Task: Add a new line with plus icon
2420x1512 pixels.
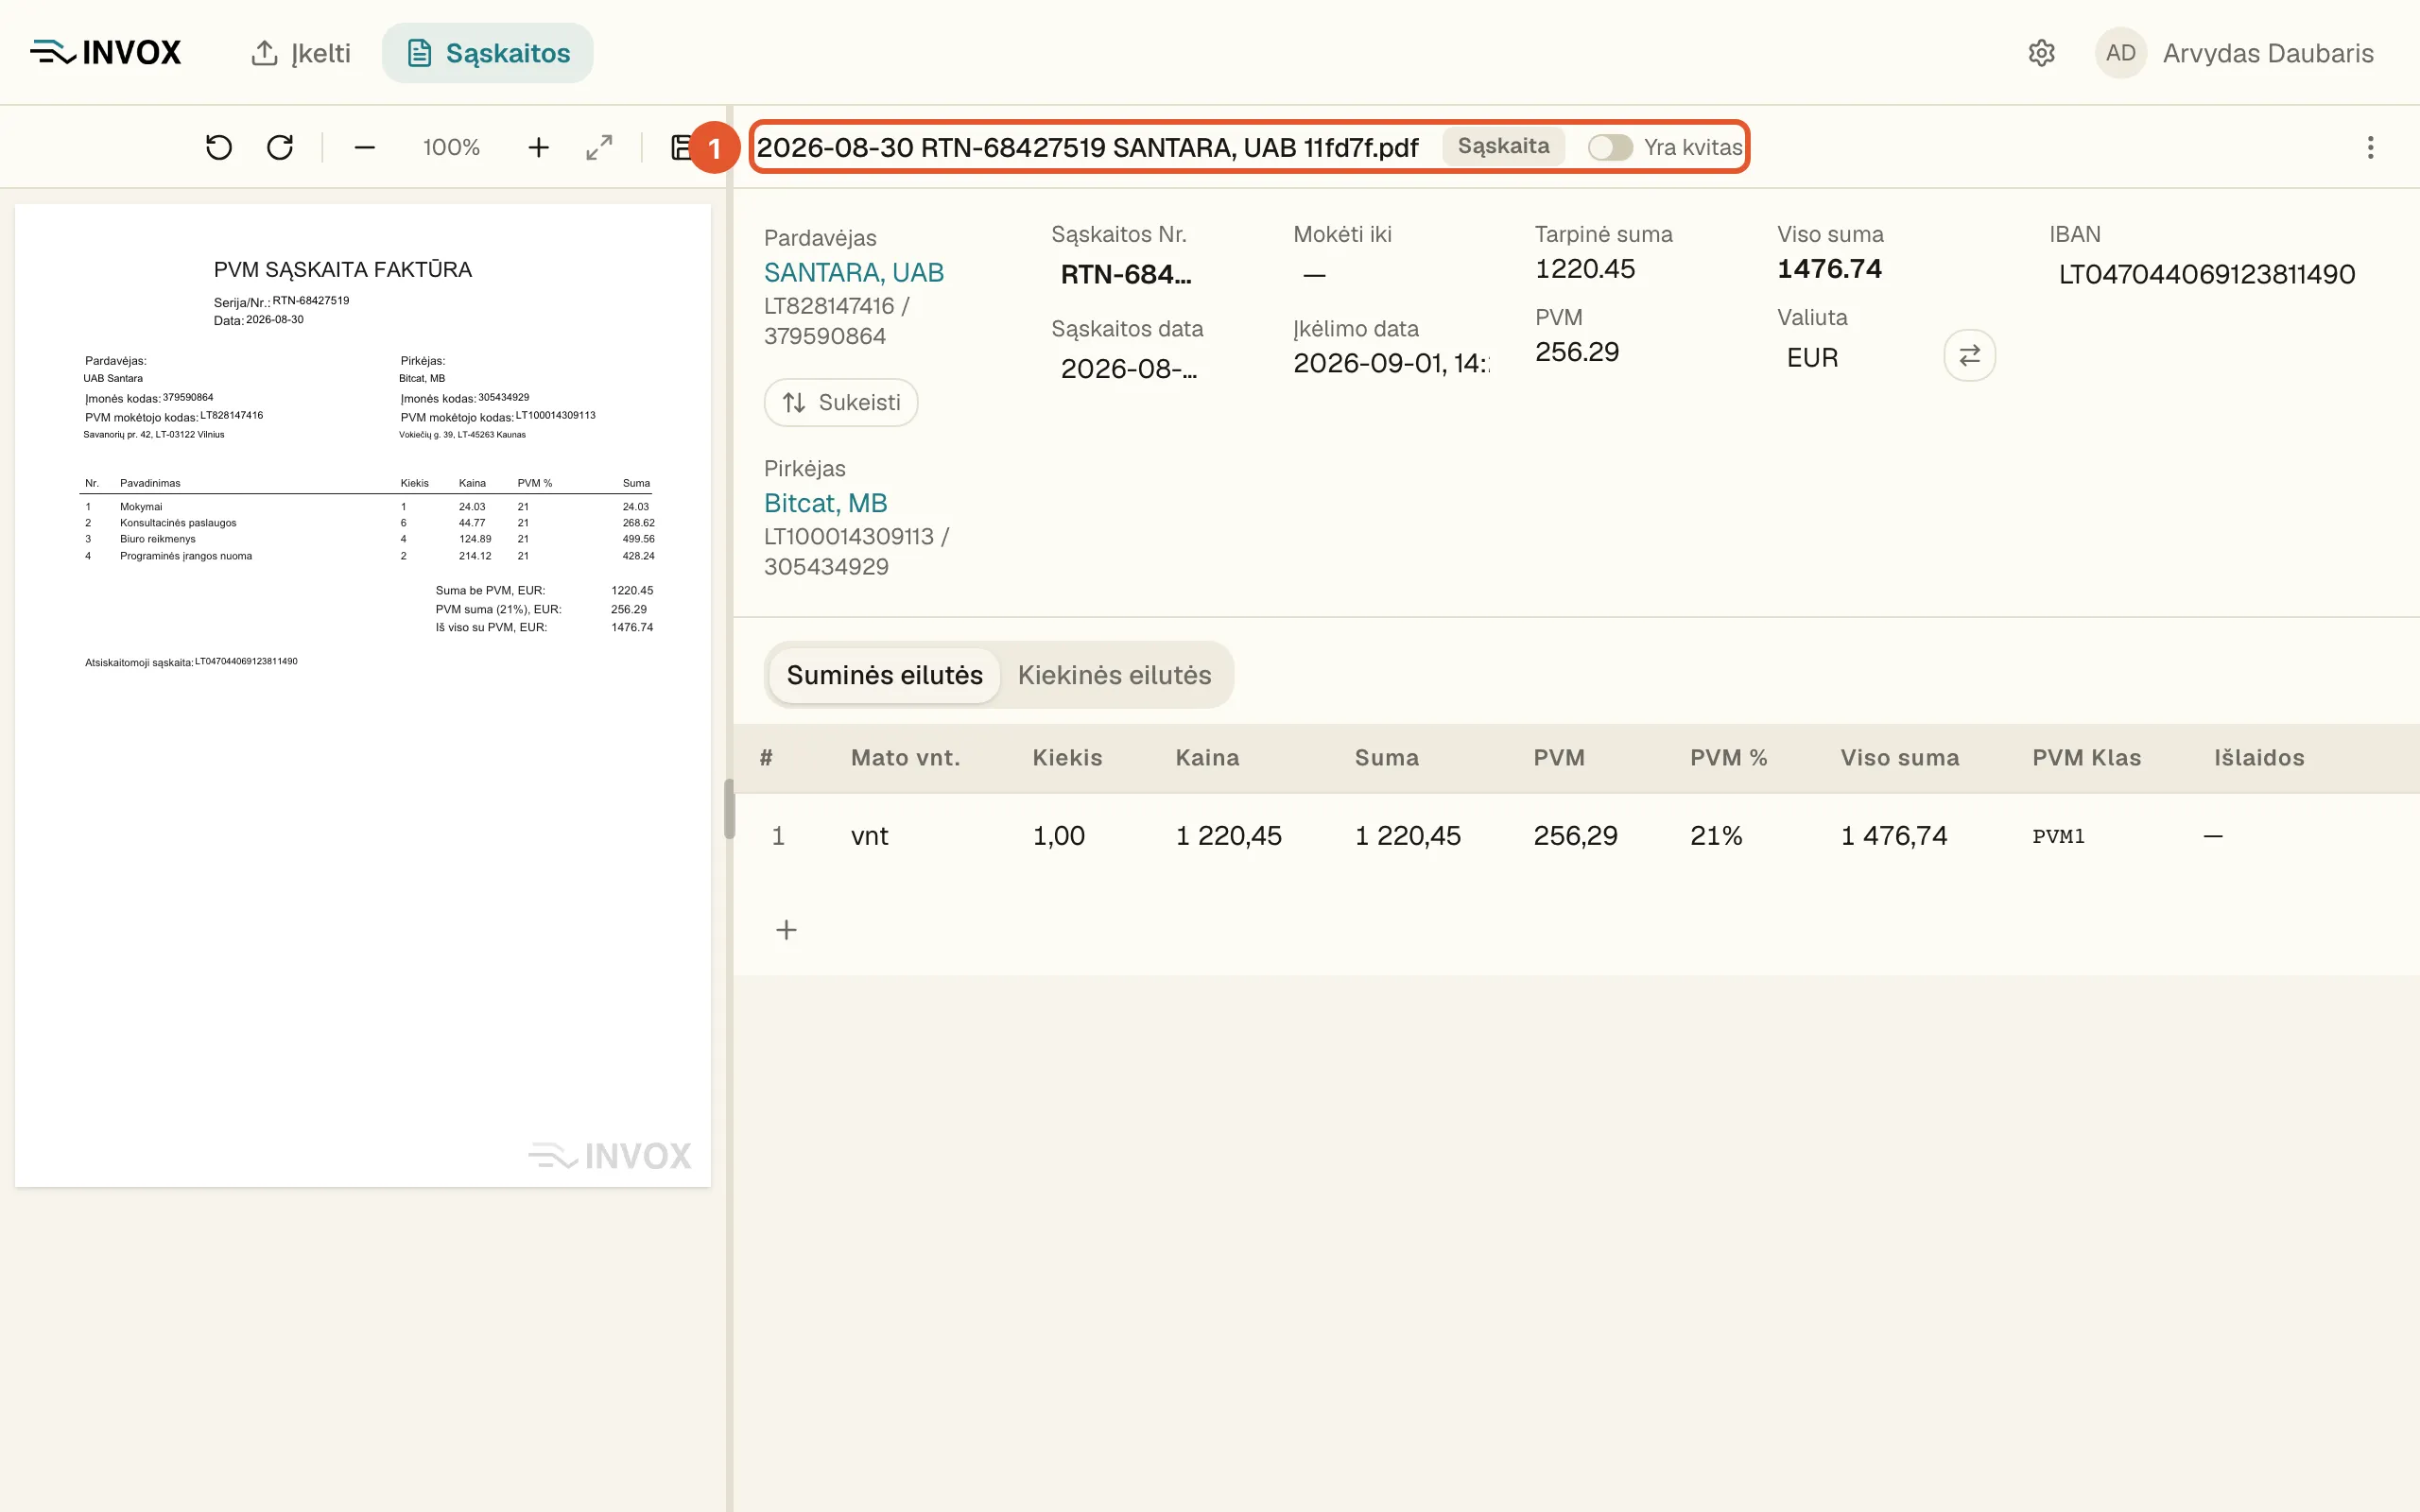Action: click(x=786, y=930)
